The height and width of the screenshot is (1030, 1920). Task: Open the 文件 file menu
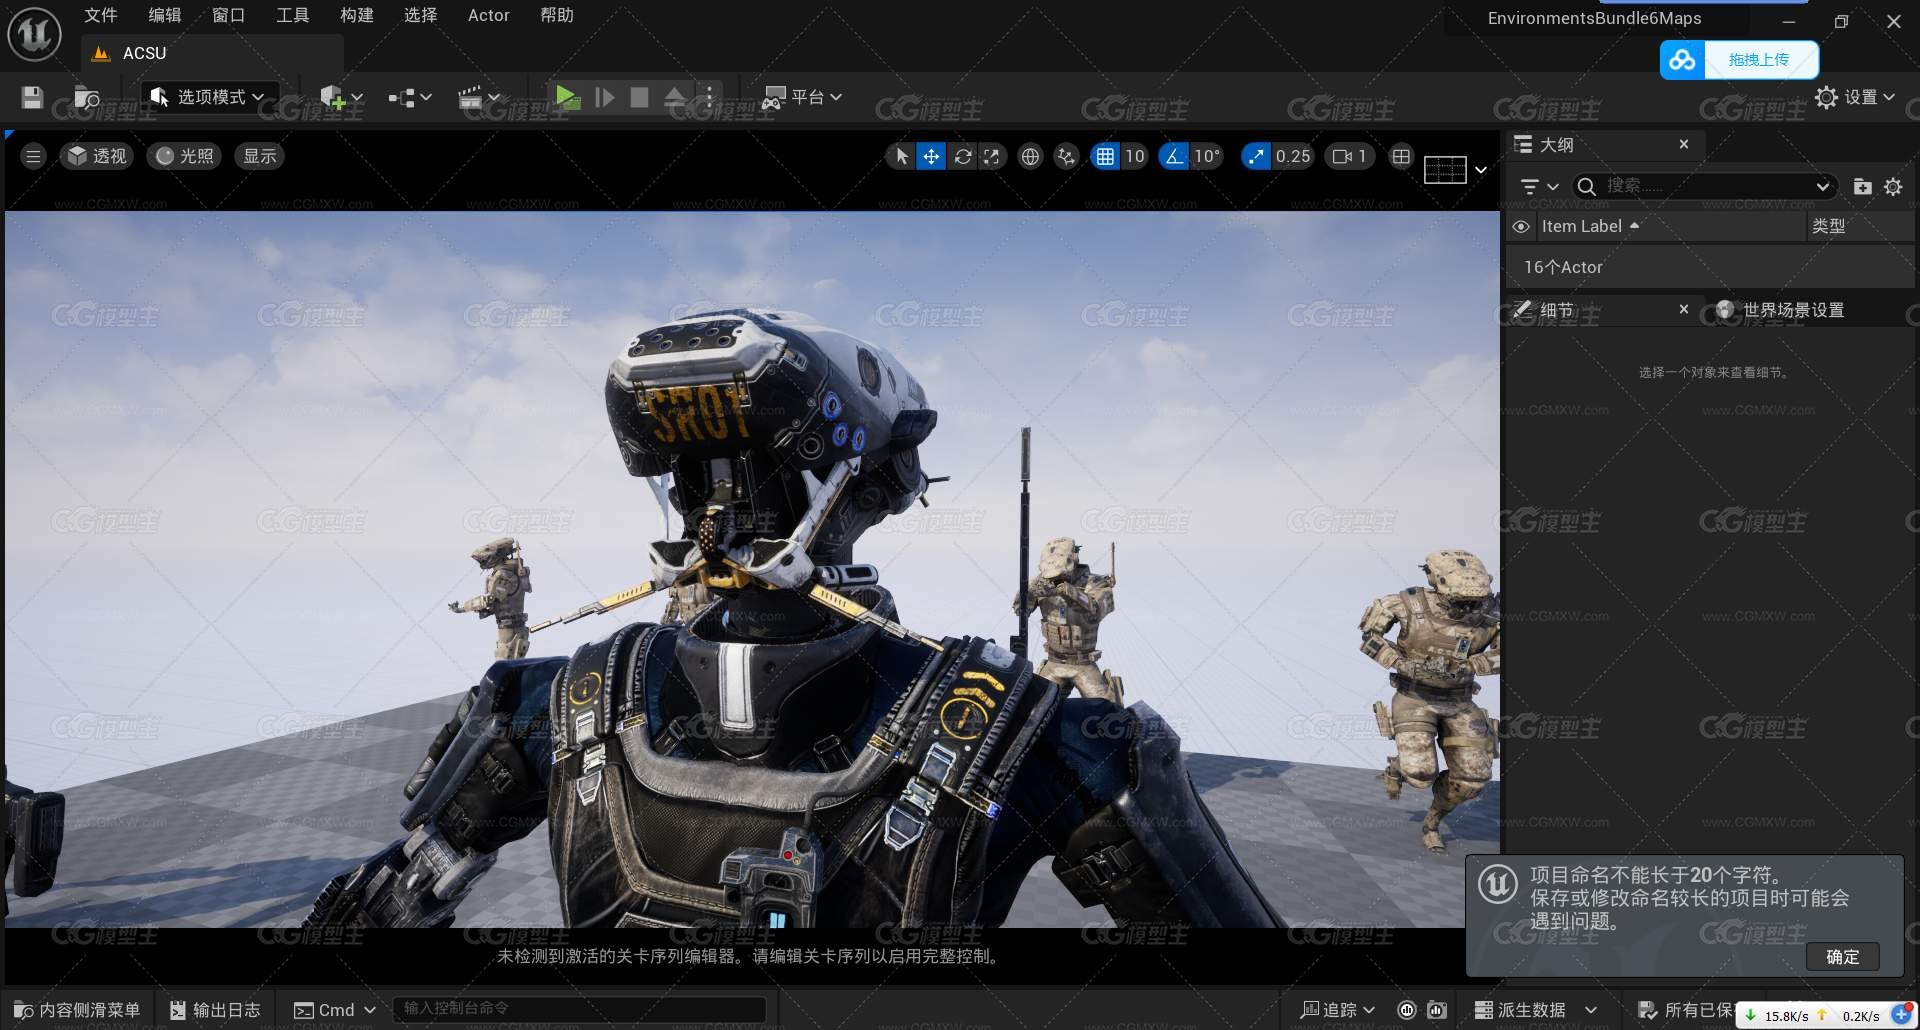pos(101,15)
